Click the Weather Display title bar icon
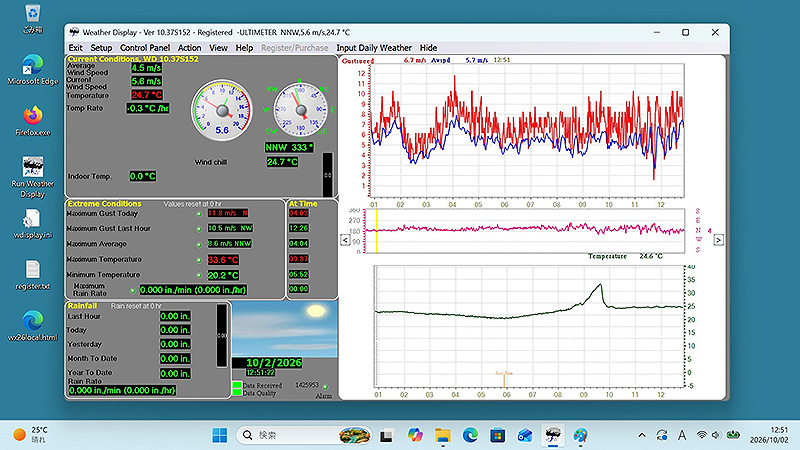Screen dimensions: 800x450 click(x=74, y=32)
